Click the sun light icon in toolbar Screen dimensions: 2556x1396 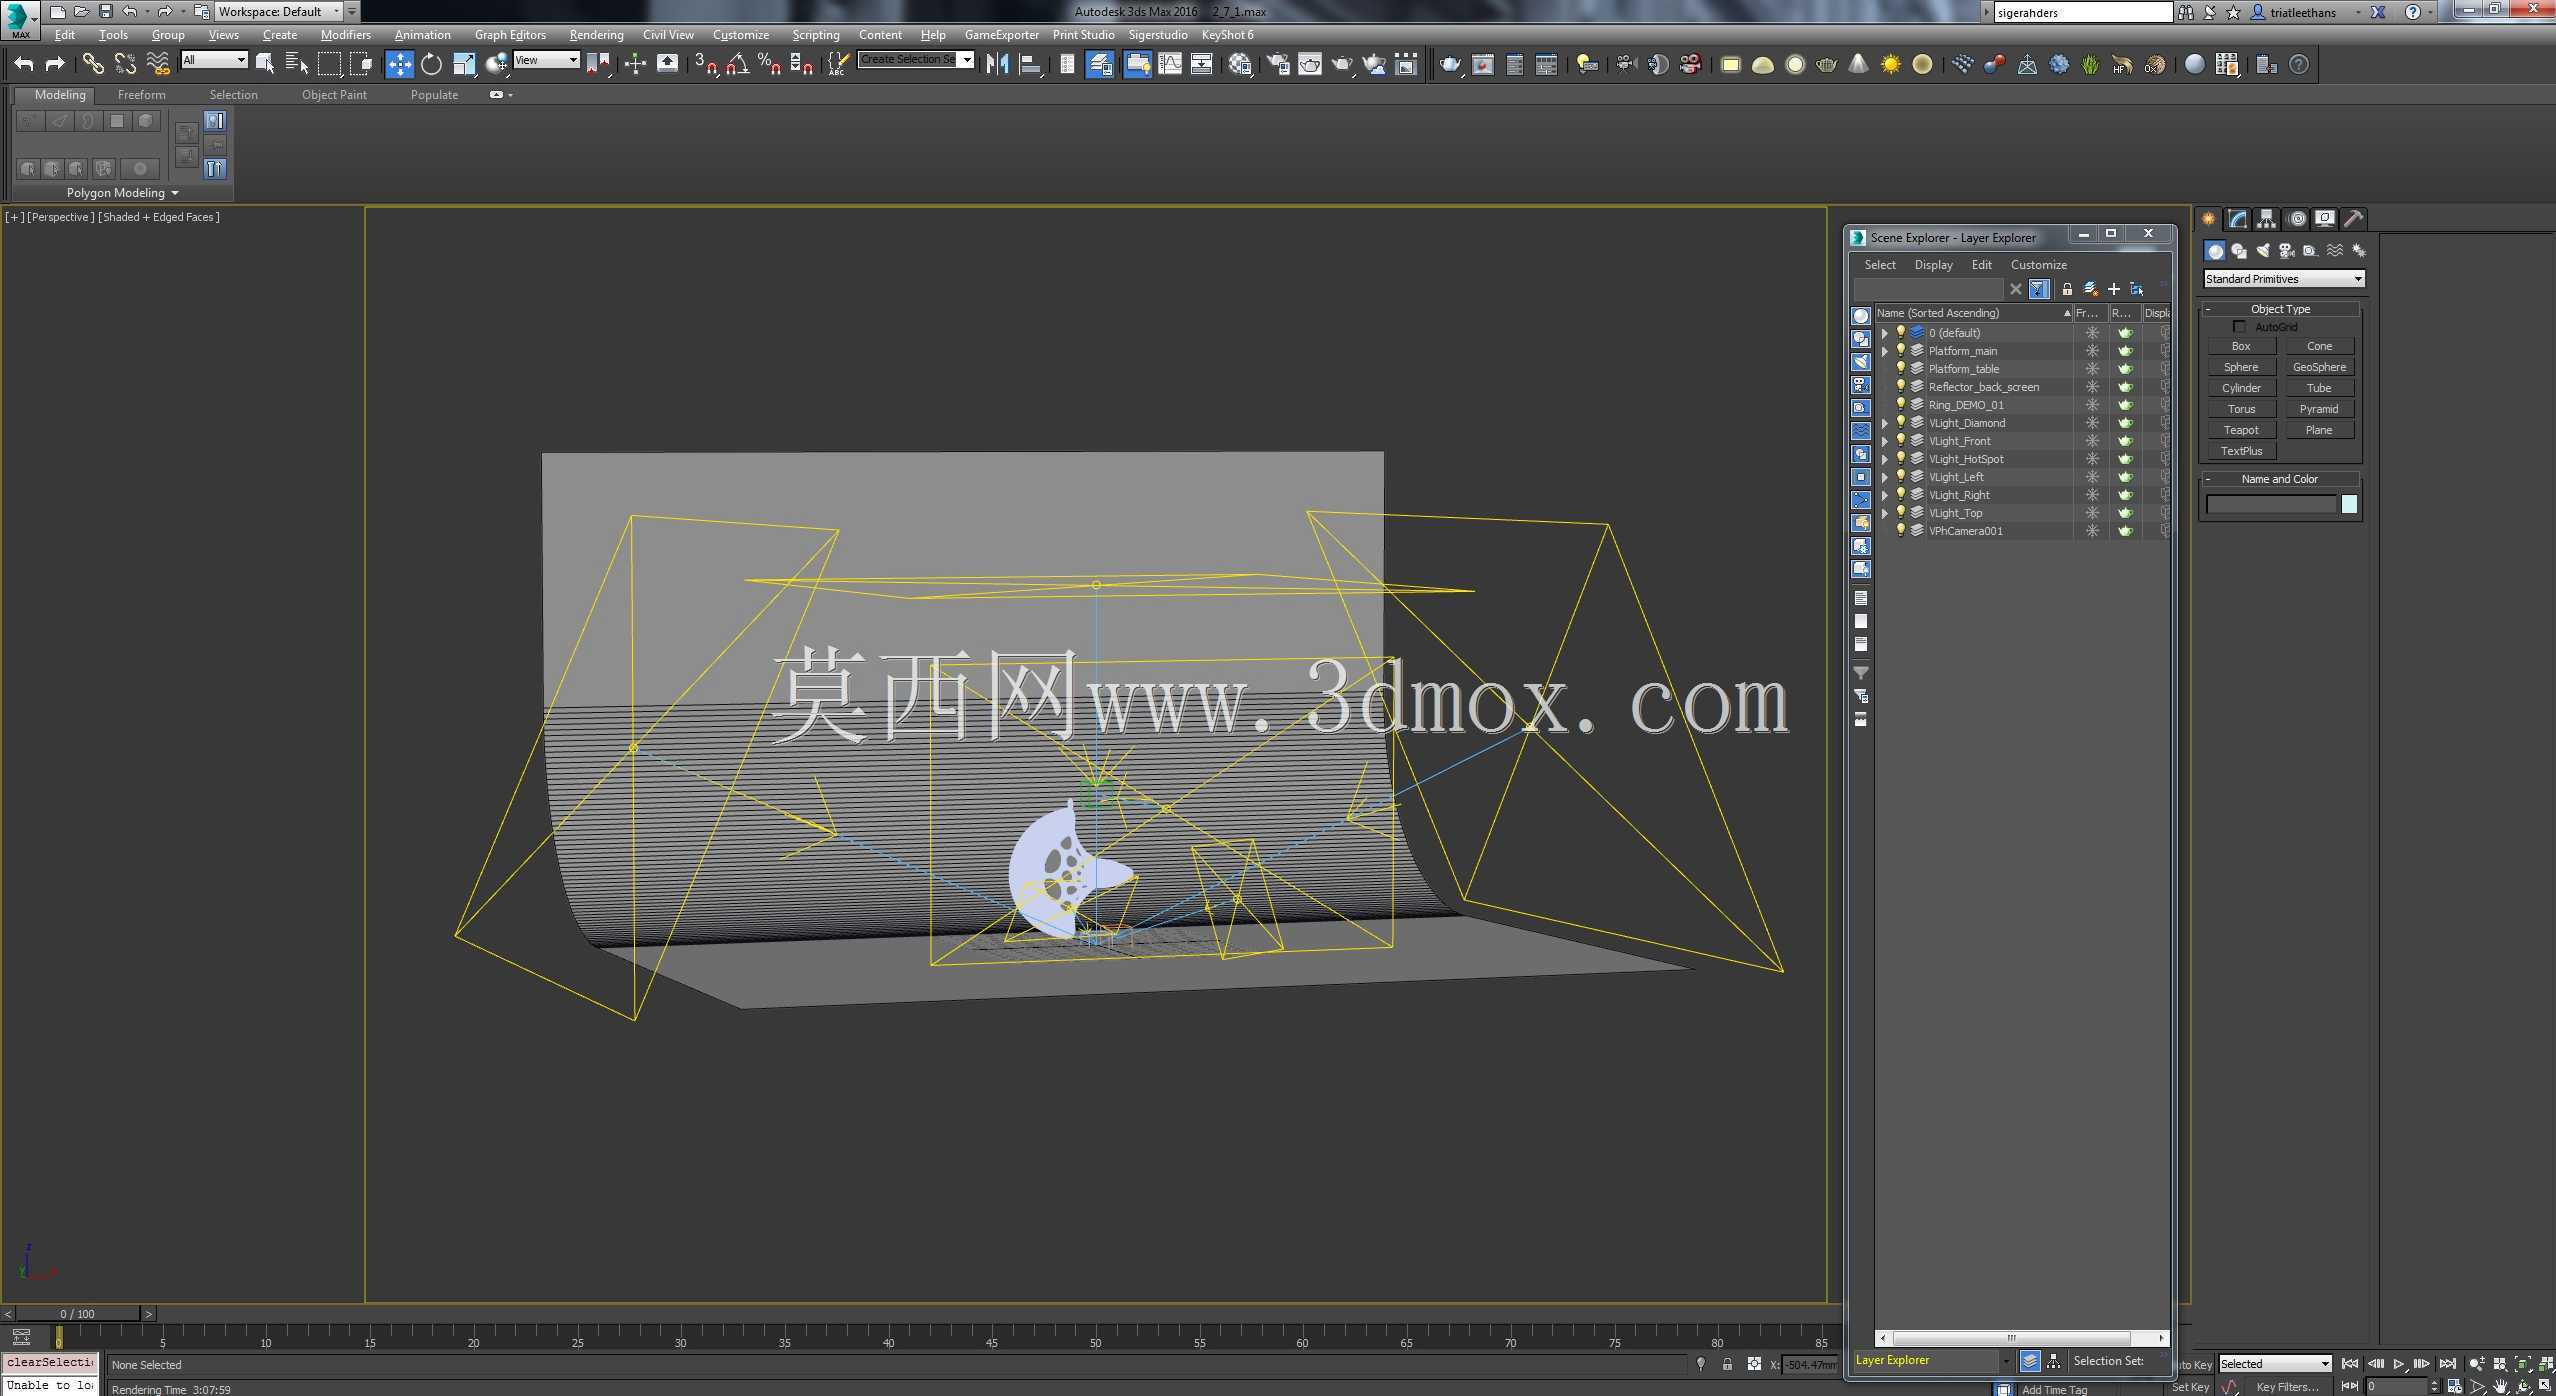(1890, 64)
